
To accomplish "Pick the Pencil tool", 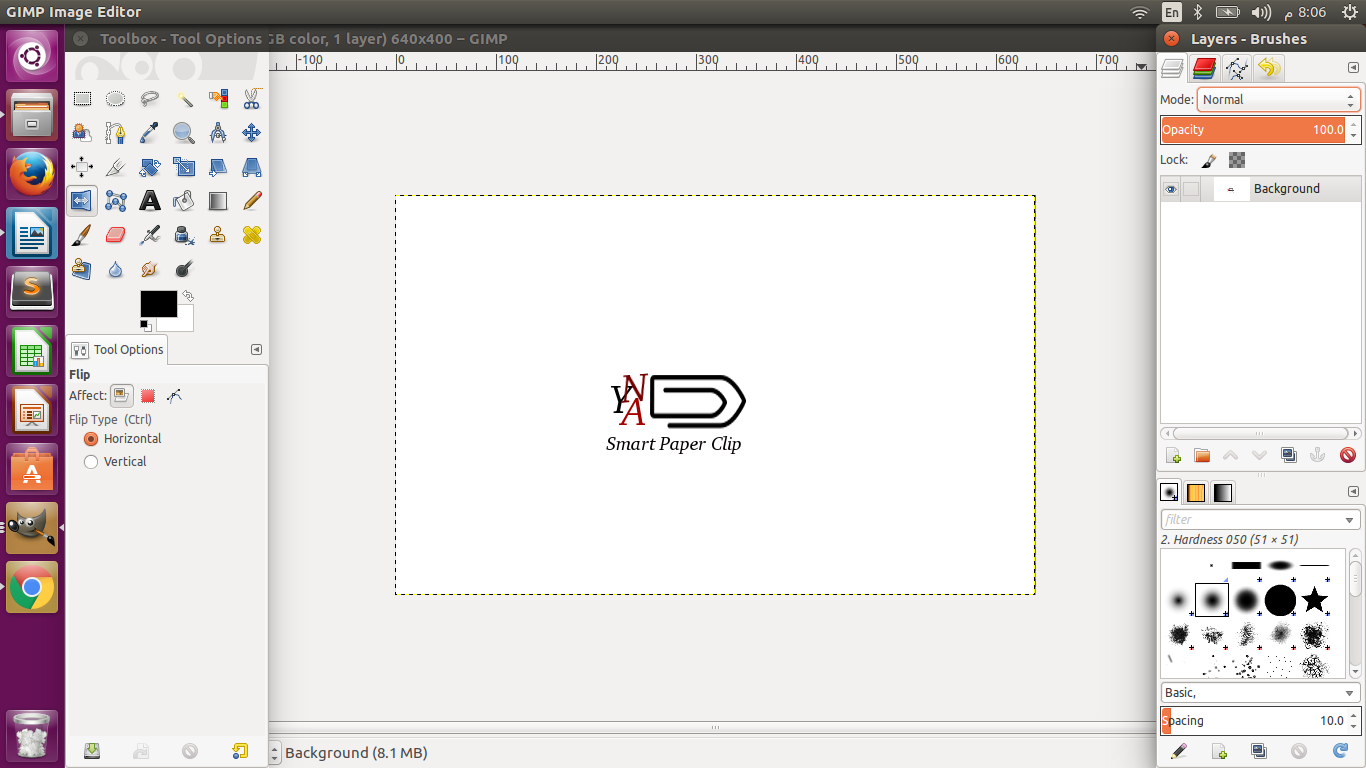I will point(252,201).
